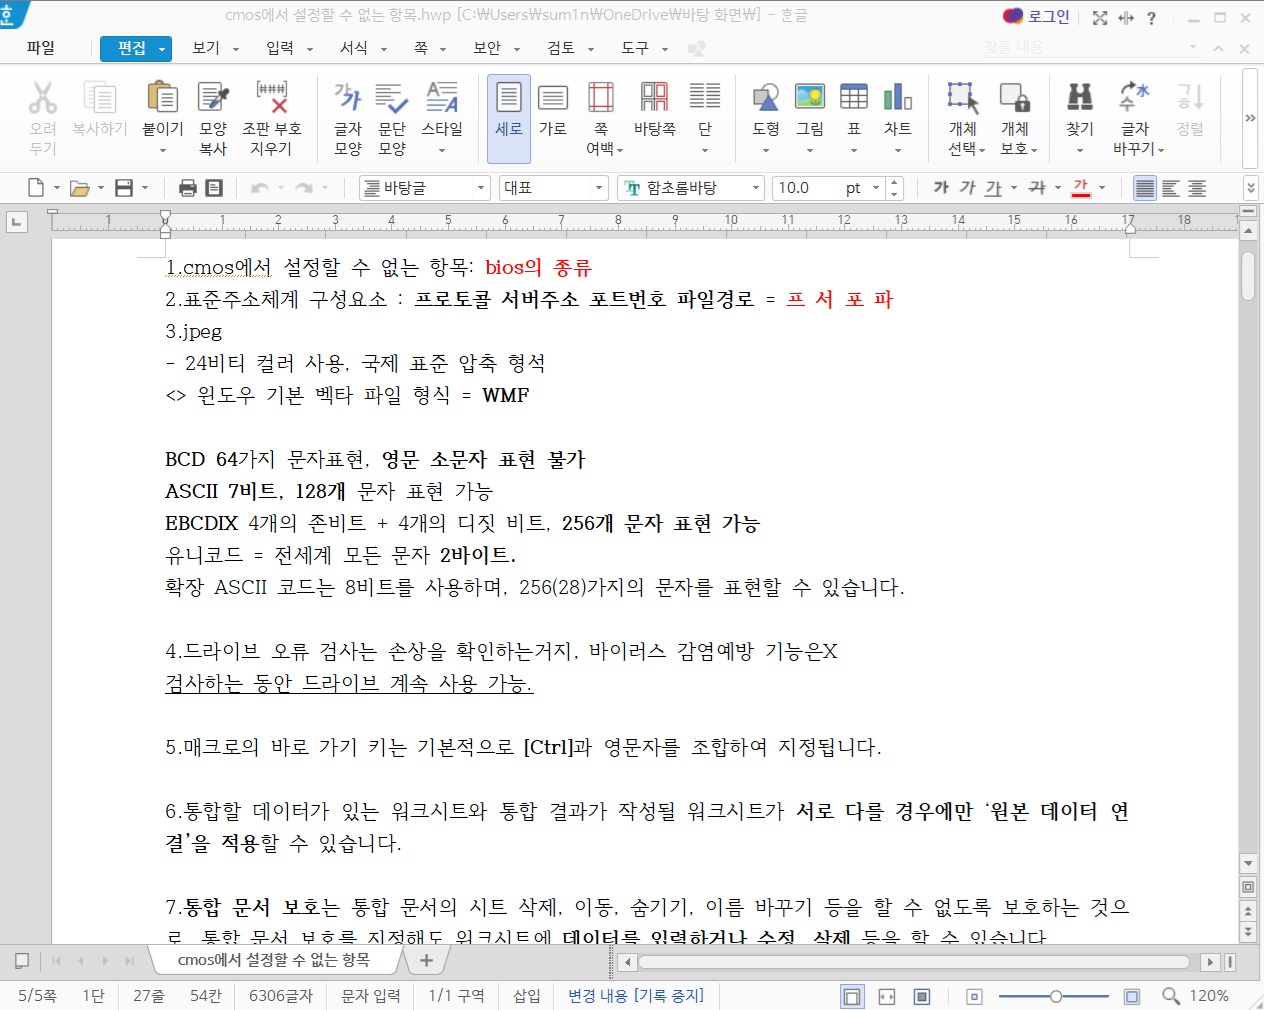
Task: Select 세로 portrait page orientation
Action: (508, 99)
